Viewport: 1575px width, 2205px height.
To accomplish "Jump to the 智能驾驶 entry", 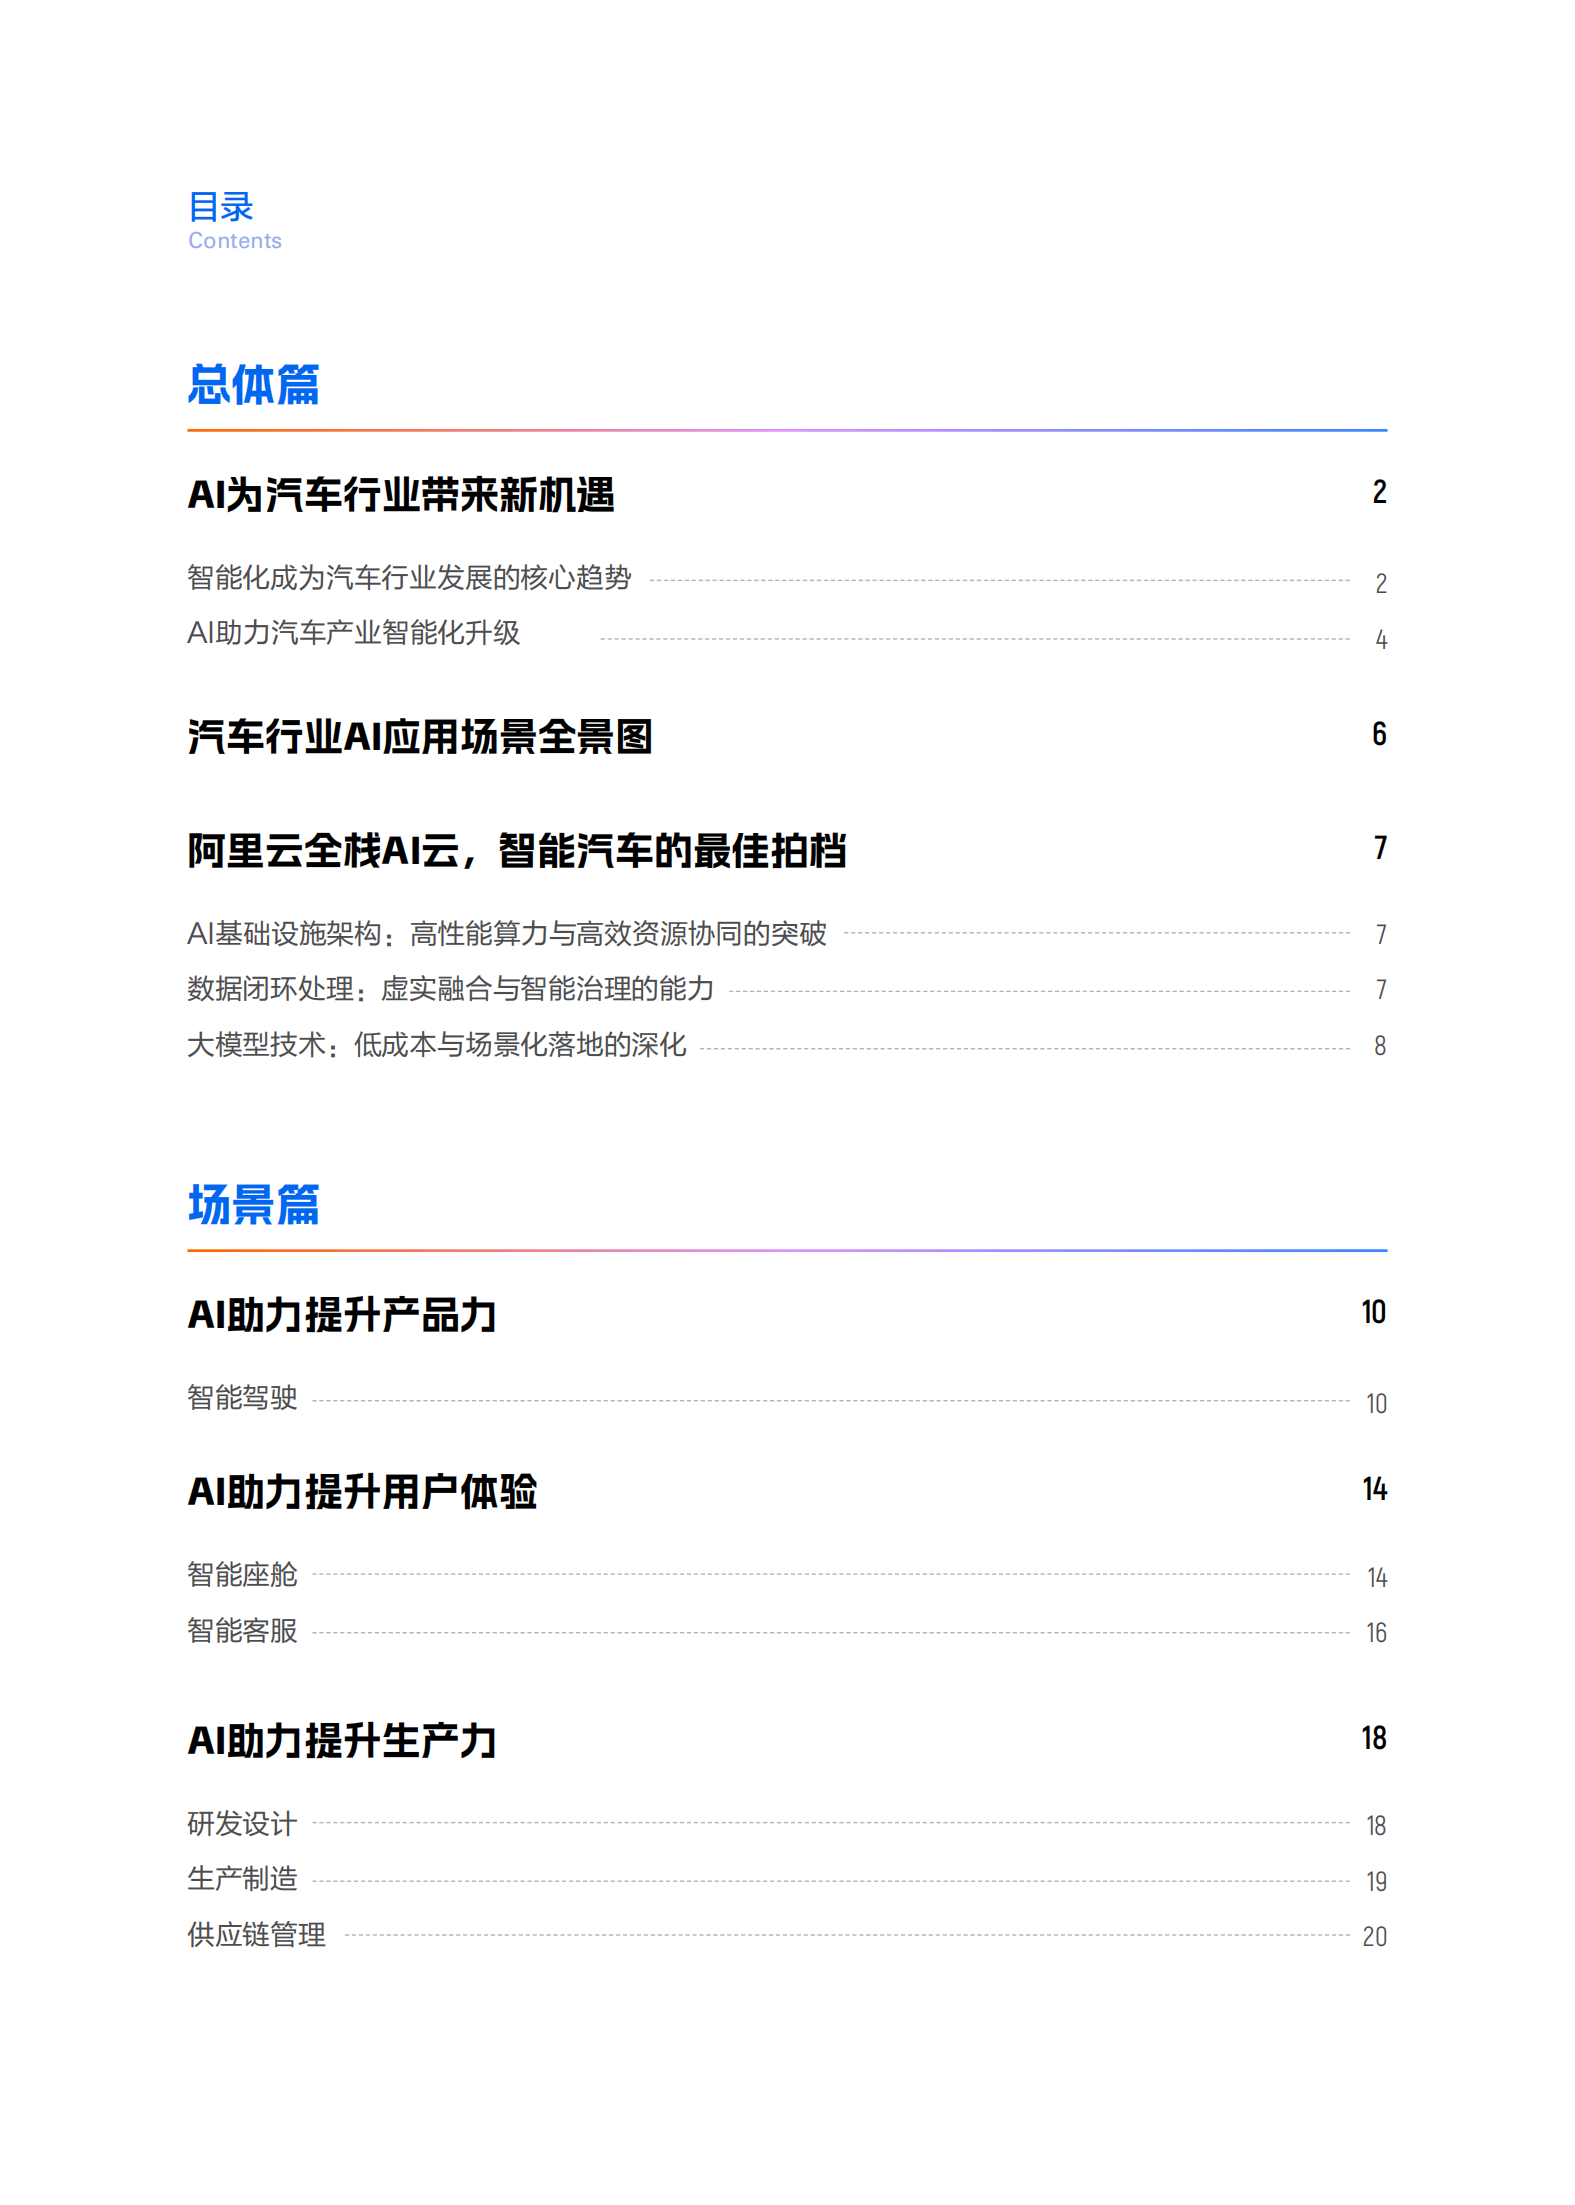I will tap(242, 1398).
